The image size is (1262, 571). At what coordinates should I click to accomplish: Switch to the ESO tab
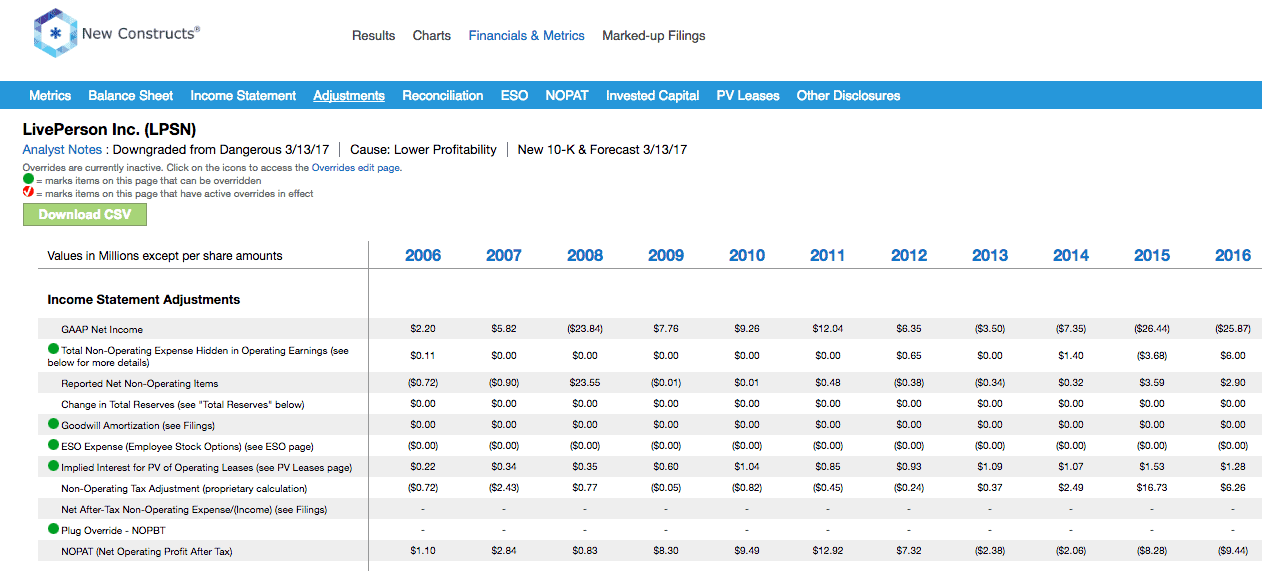(514, 96)
